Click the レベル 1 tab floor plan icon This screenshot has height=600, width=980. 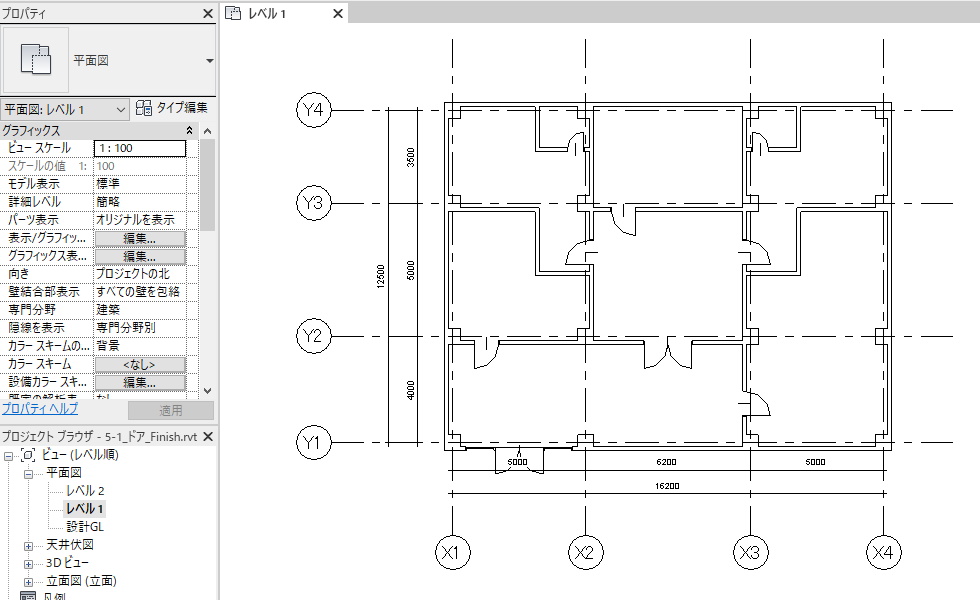pos(233,13)
